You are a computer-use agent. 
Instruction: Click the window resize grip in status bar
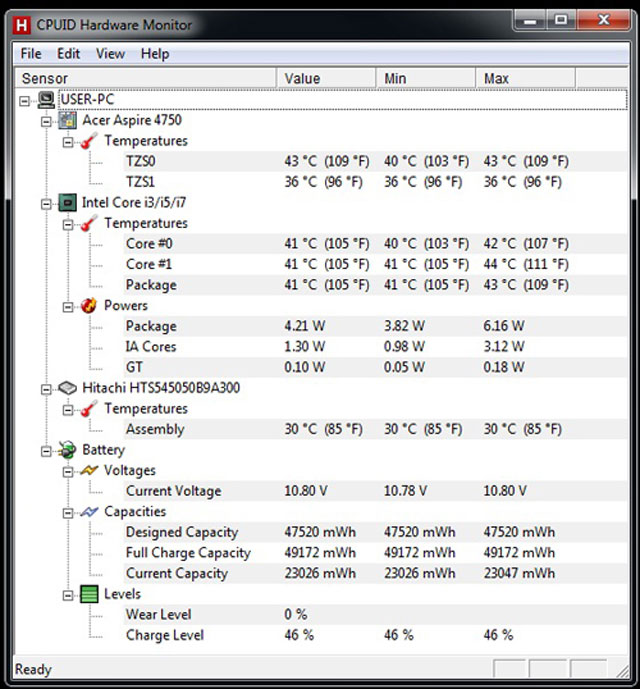(x=622, y=671)
